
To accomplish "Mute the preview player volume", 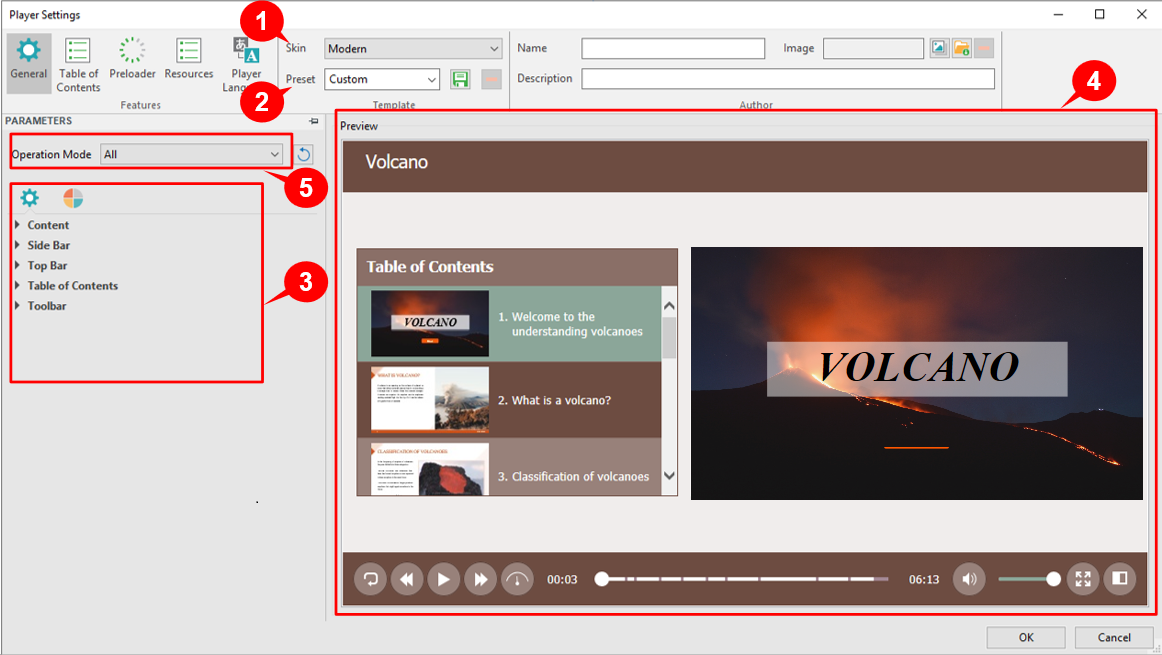I will click(x=969, y=579).
